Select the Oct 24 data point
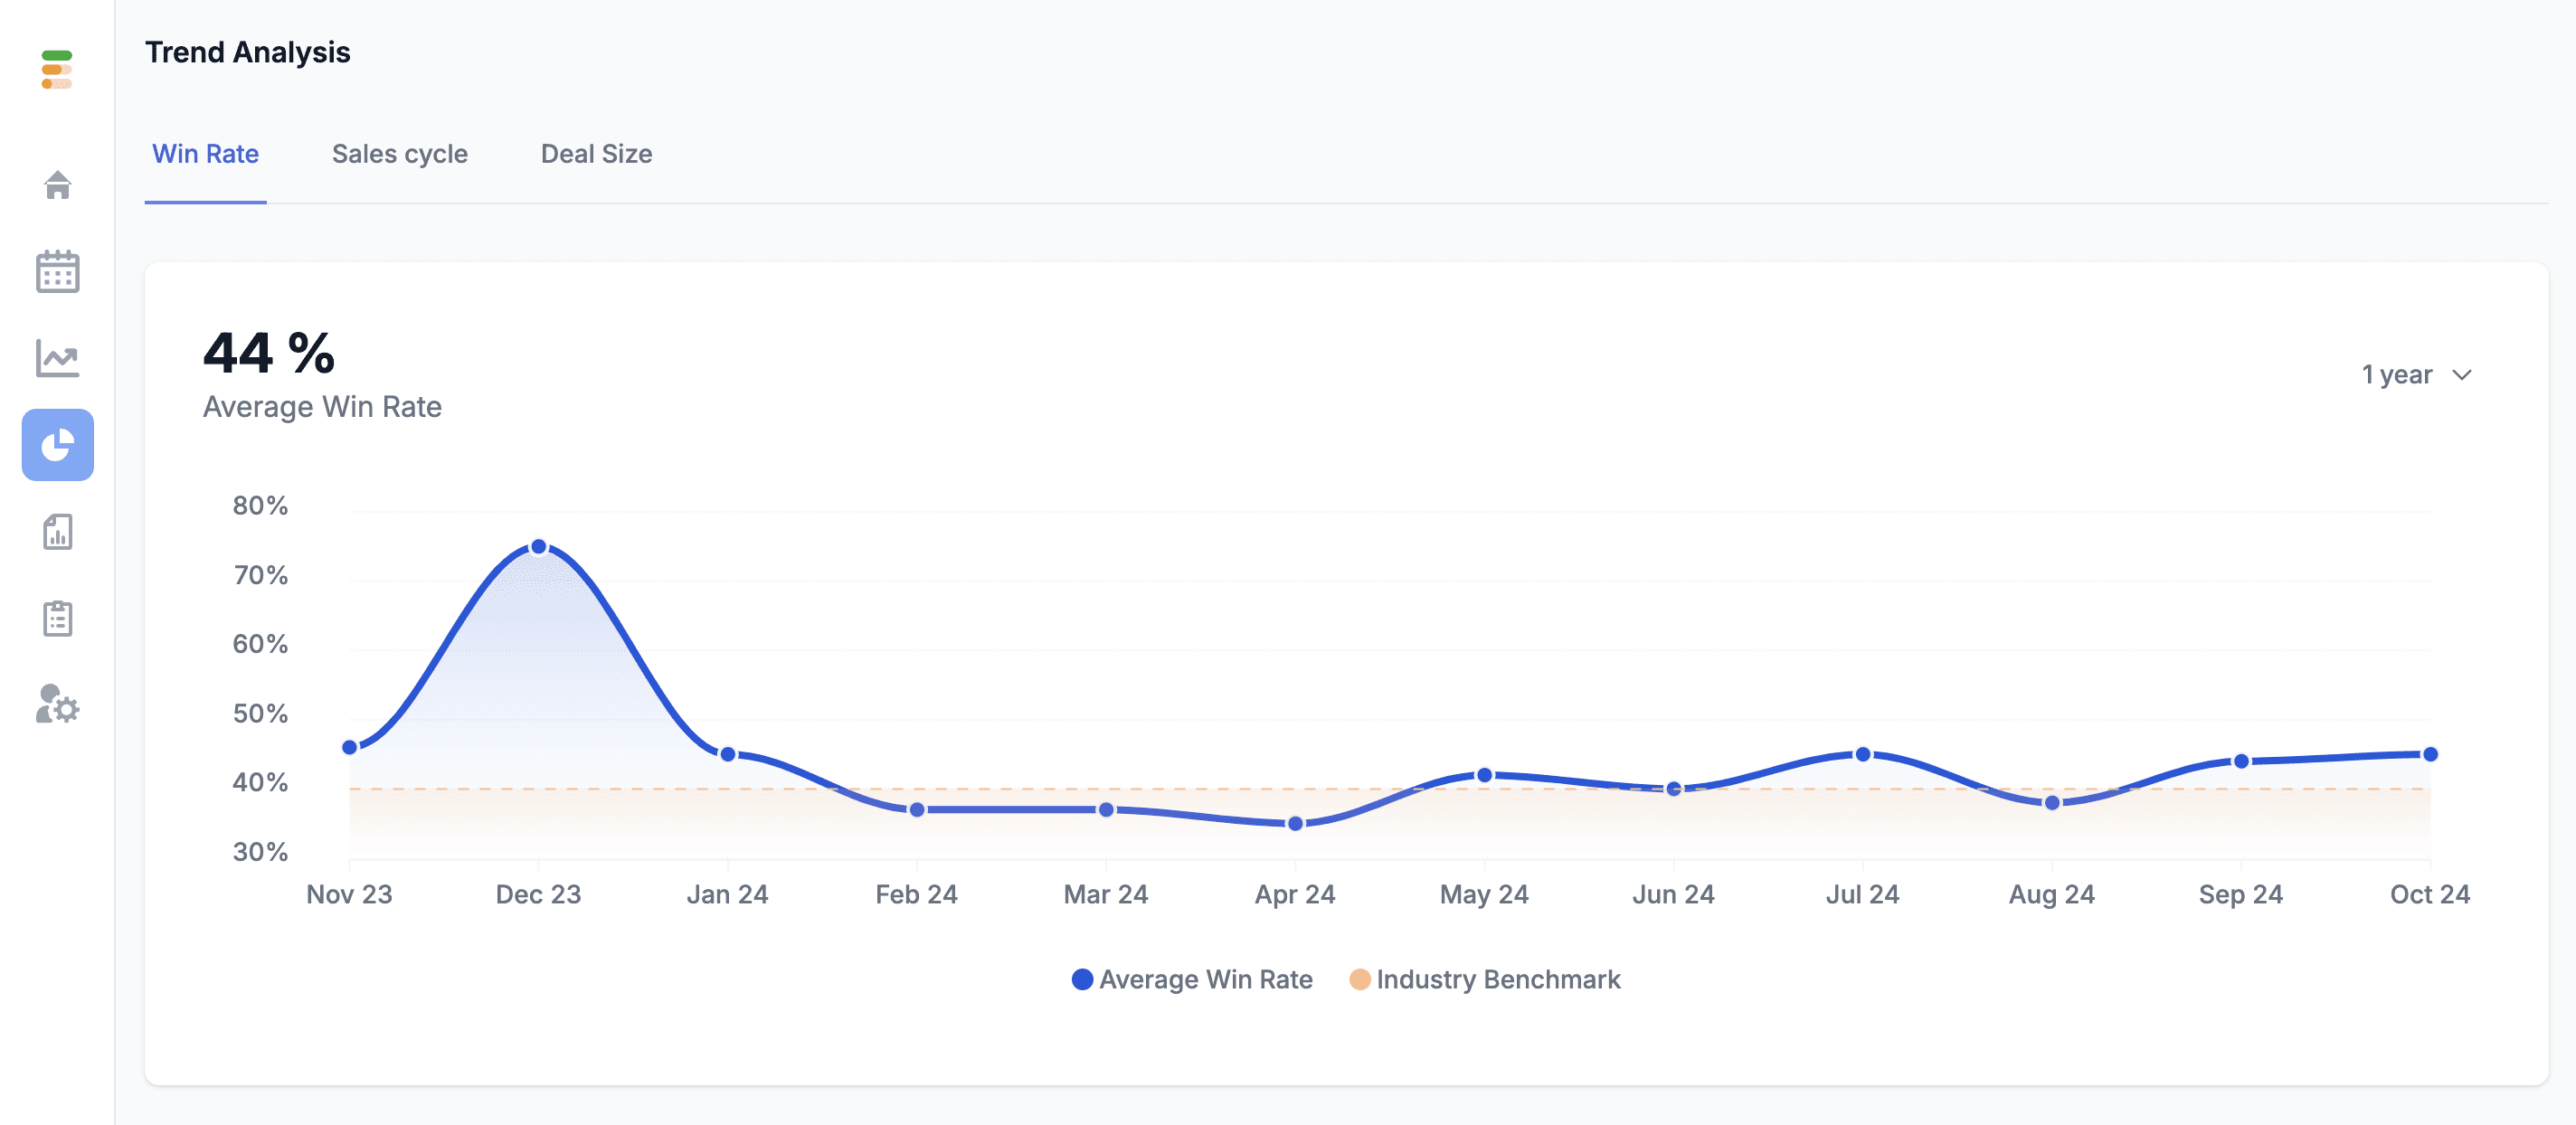The image size is (2576, 1125). tap(2430, 754)
